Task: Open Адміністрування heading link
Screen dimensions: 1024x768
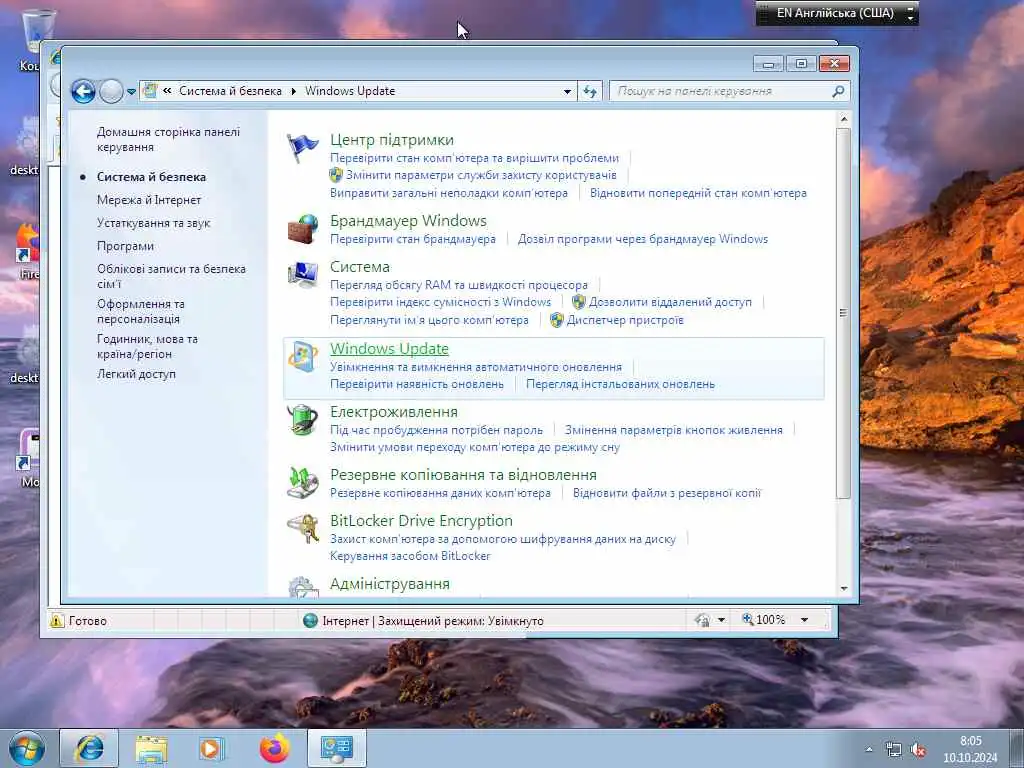Action: tap(390, 584)
